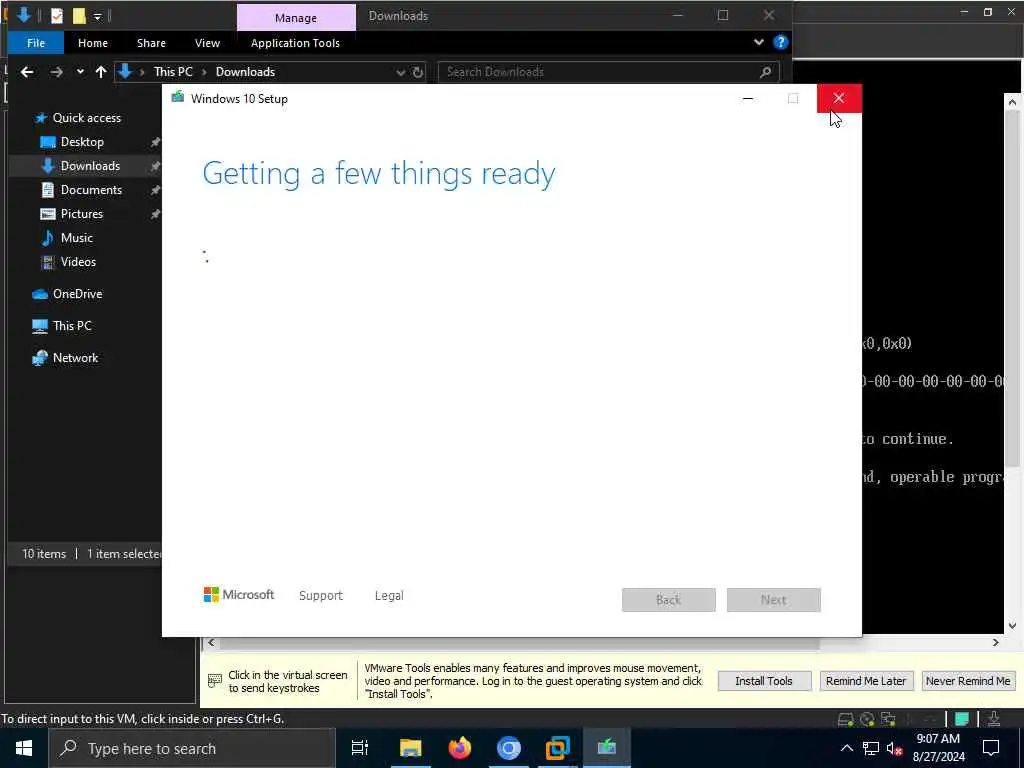This screenshot has width=1024, height=768.
Task: Click the VMware scroll-up arrow
Action: [x=1012, y=102]
